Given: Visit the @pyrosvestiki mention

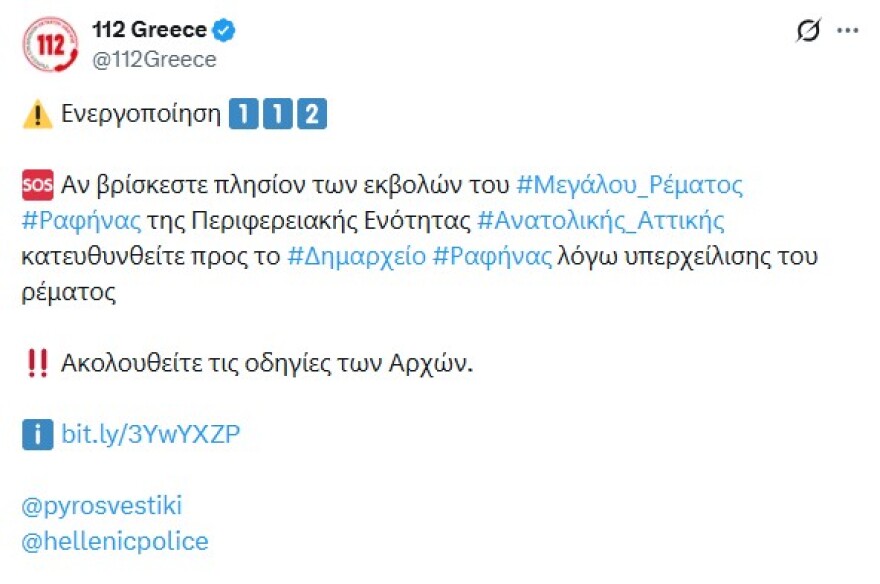Looking at the screenshot, I should pyautogui.click(x=101, y=506).
